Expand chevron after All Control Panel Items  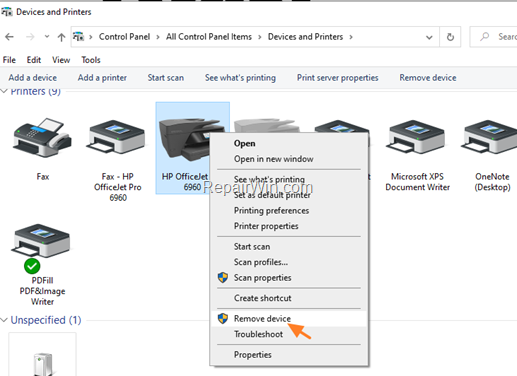point(260,37)
